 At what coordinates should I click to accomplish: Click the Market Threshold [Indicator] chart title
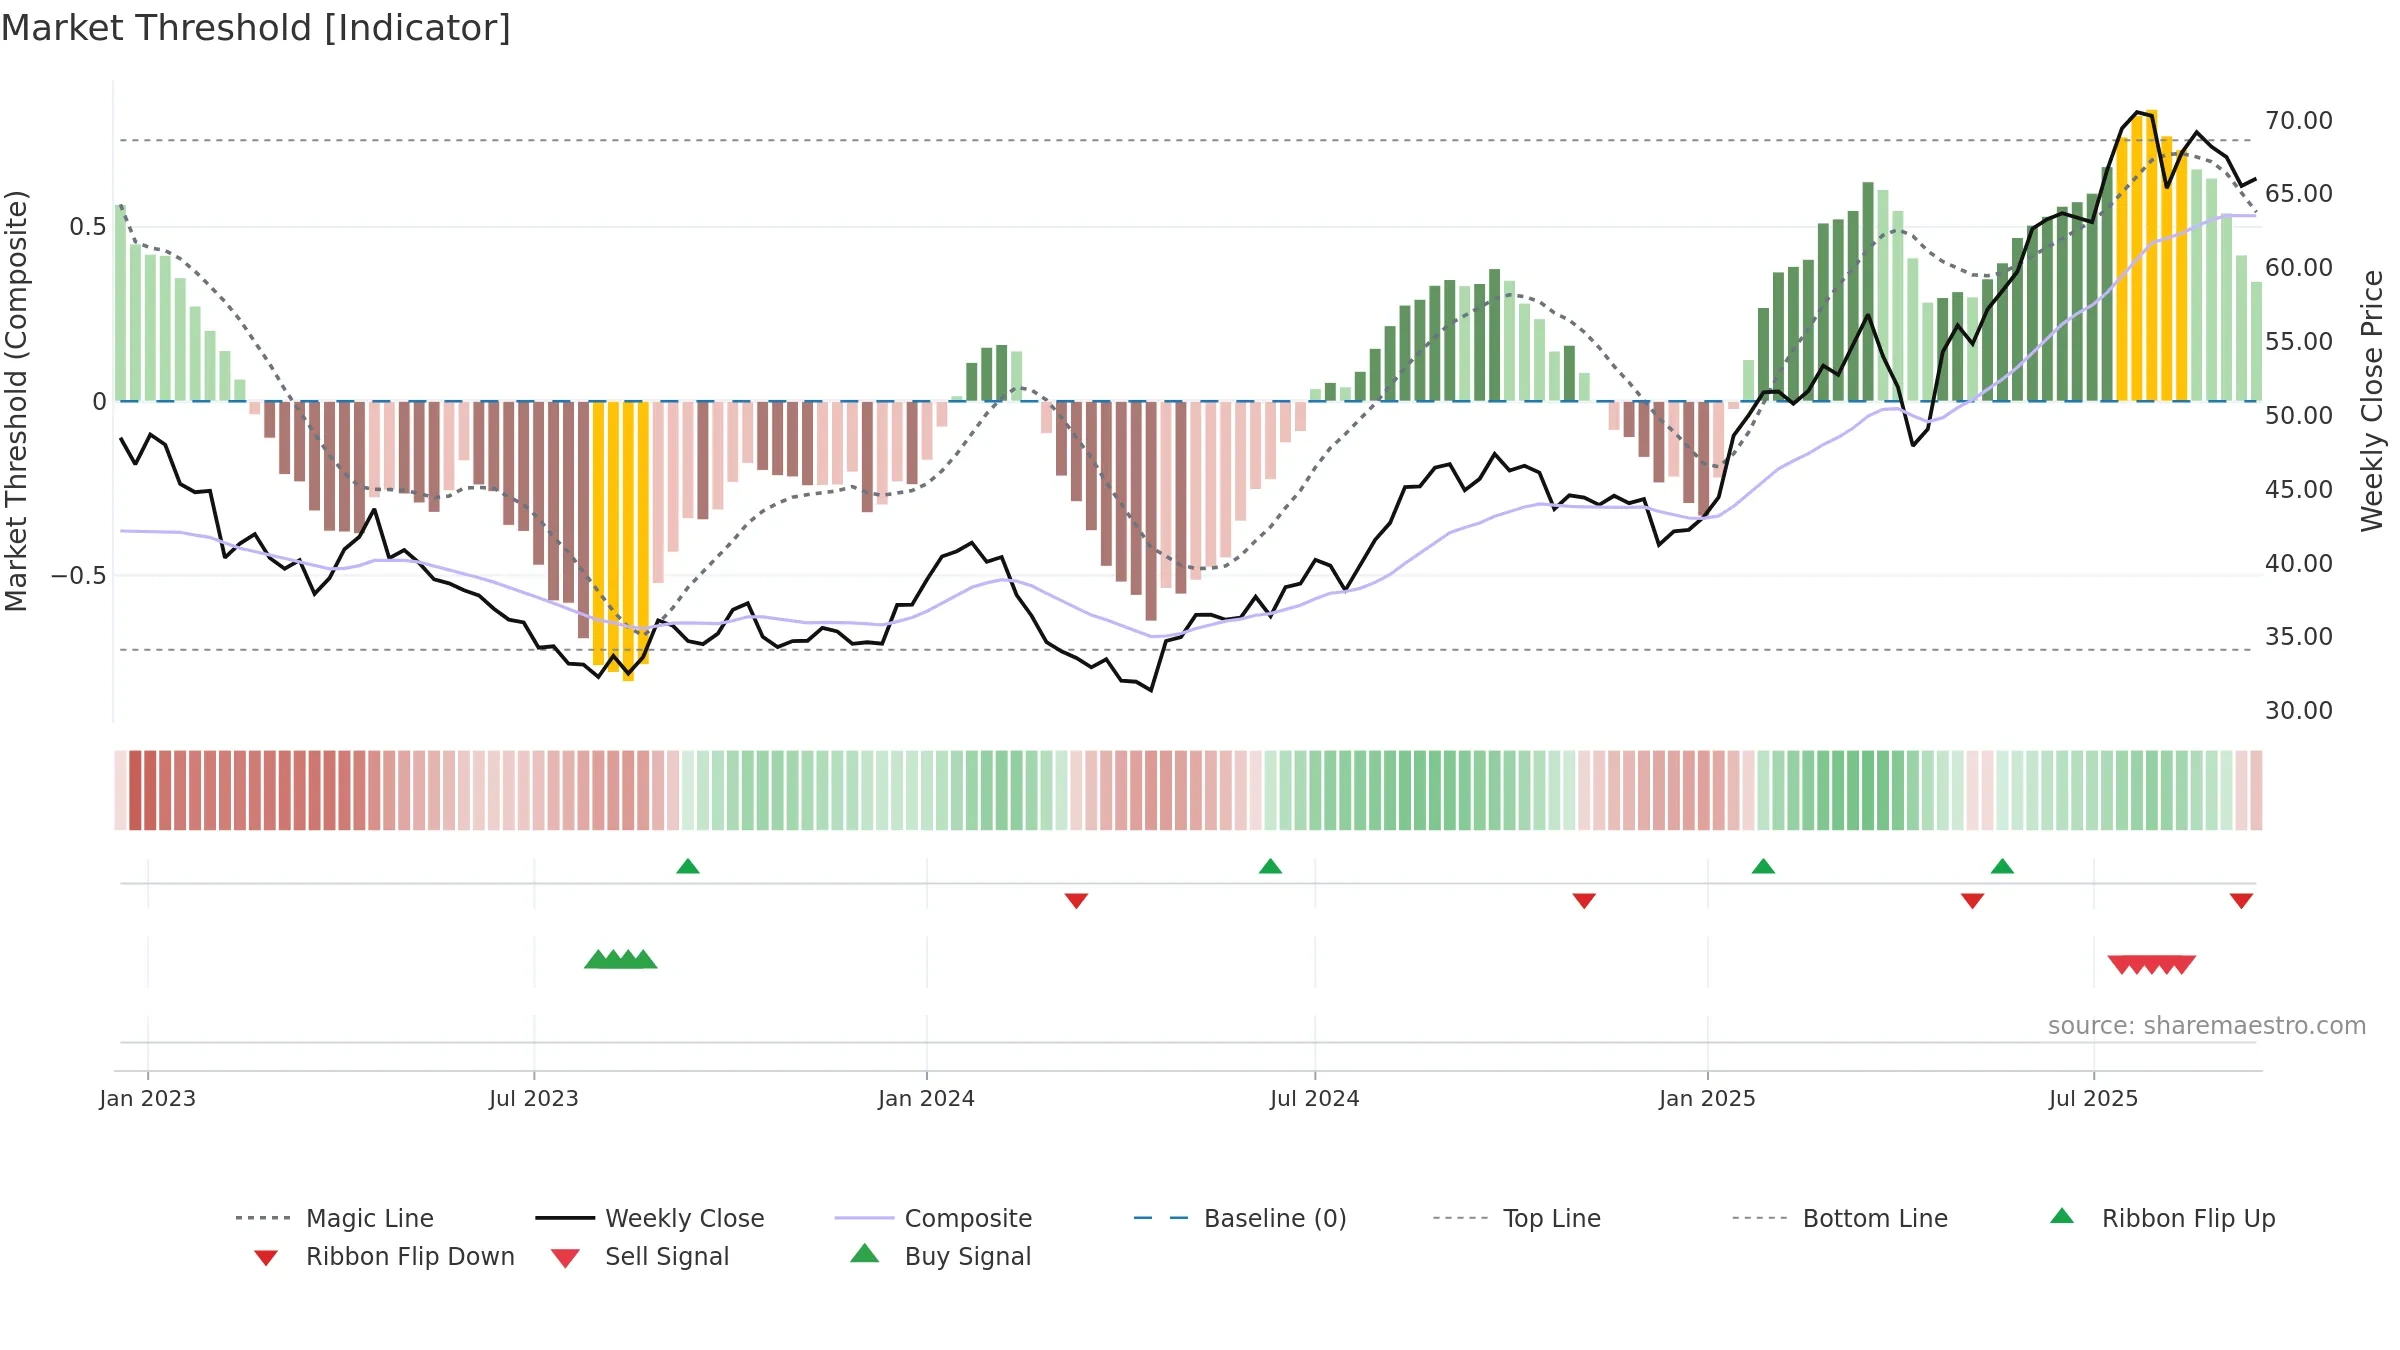(256, 28)
